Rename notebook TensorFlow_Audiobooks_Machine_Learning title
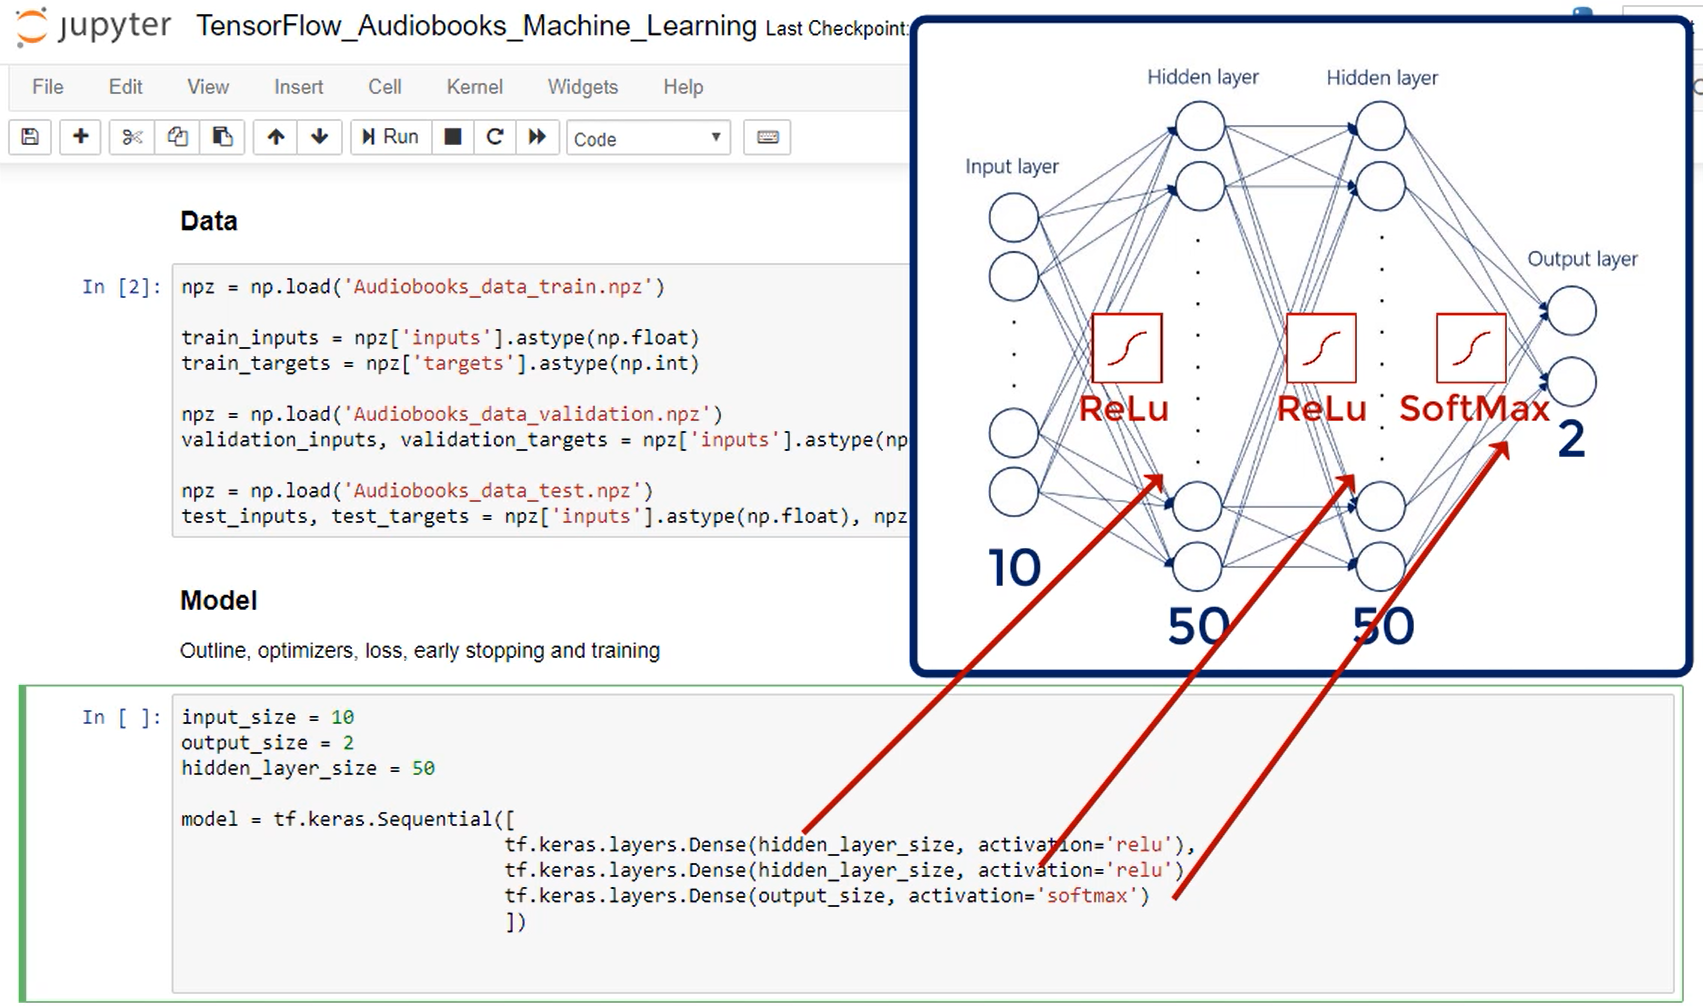This screenshot has height=1007, width=1703. click(476, 26)
